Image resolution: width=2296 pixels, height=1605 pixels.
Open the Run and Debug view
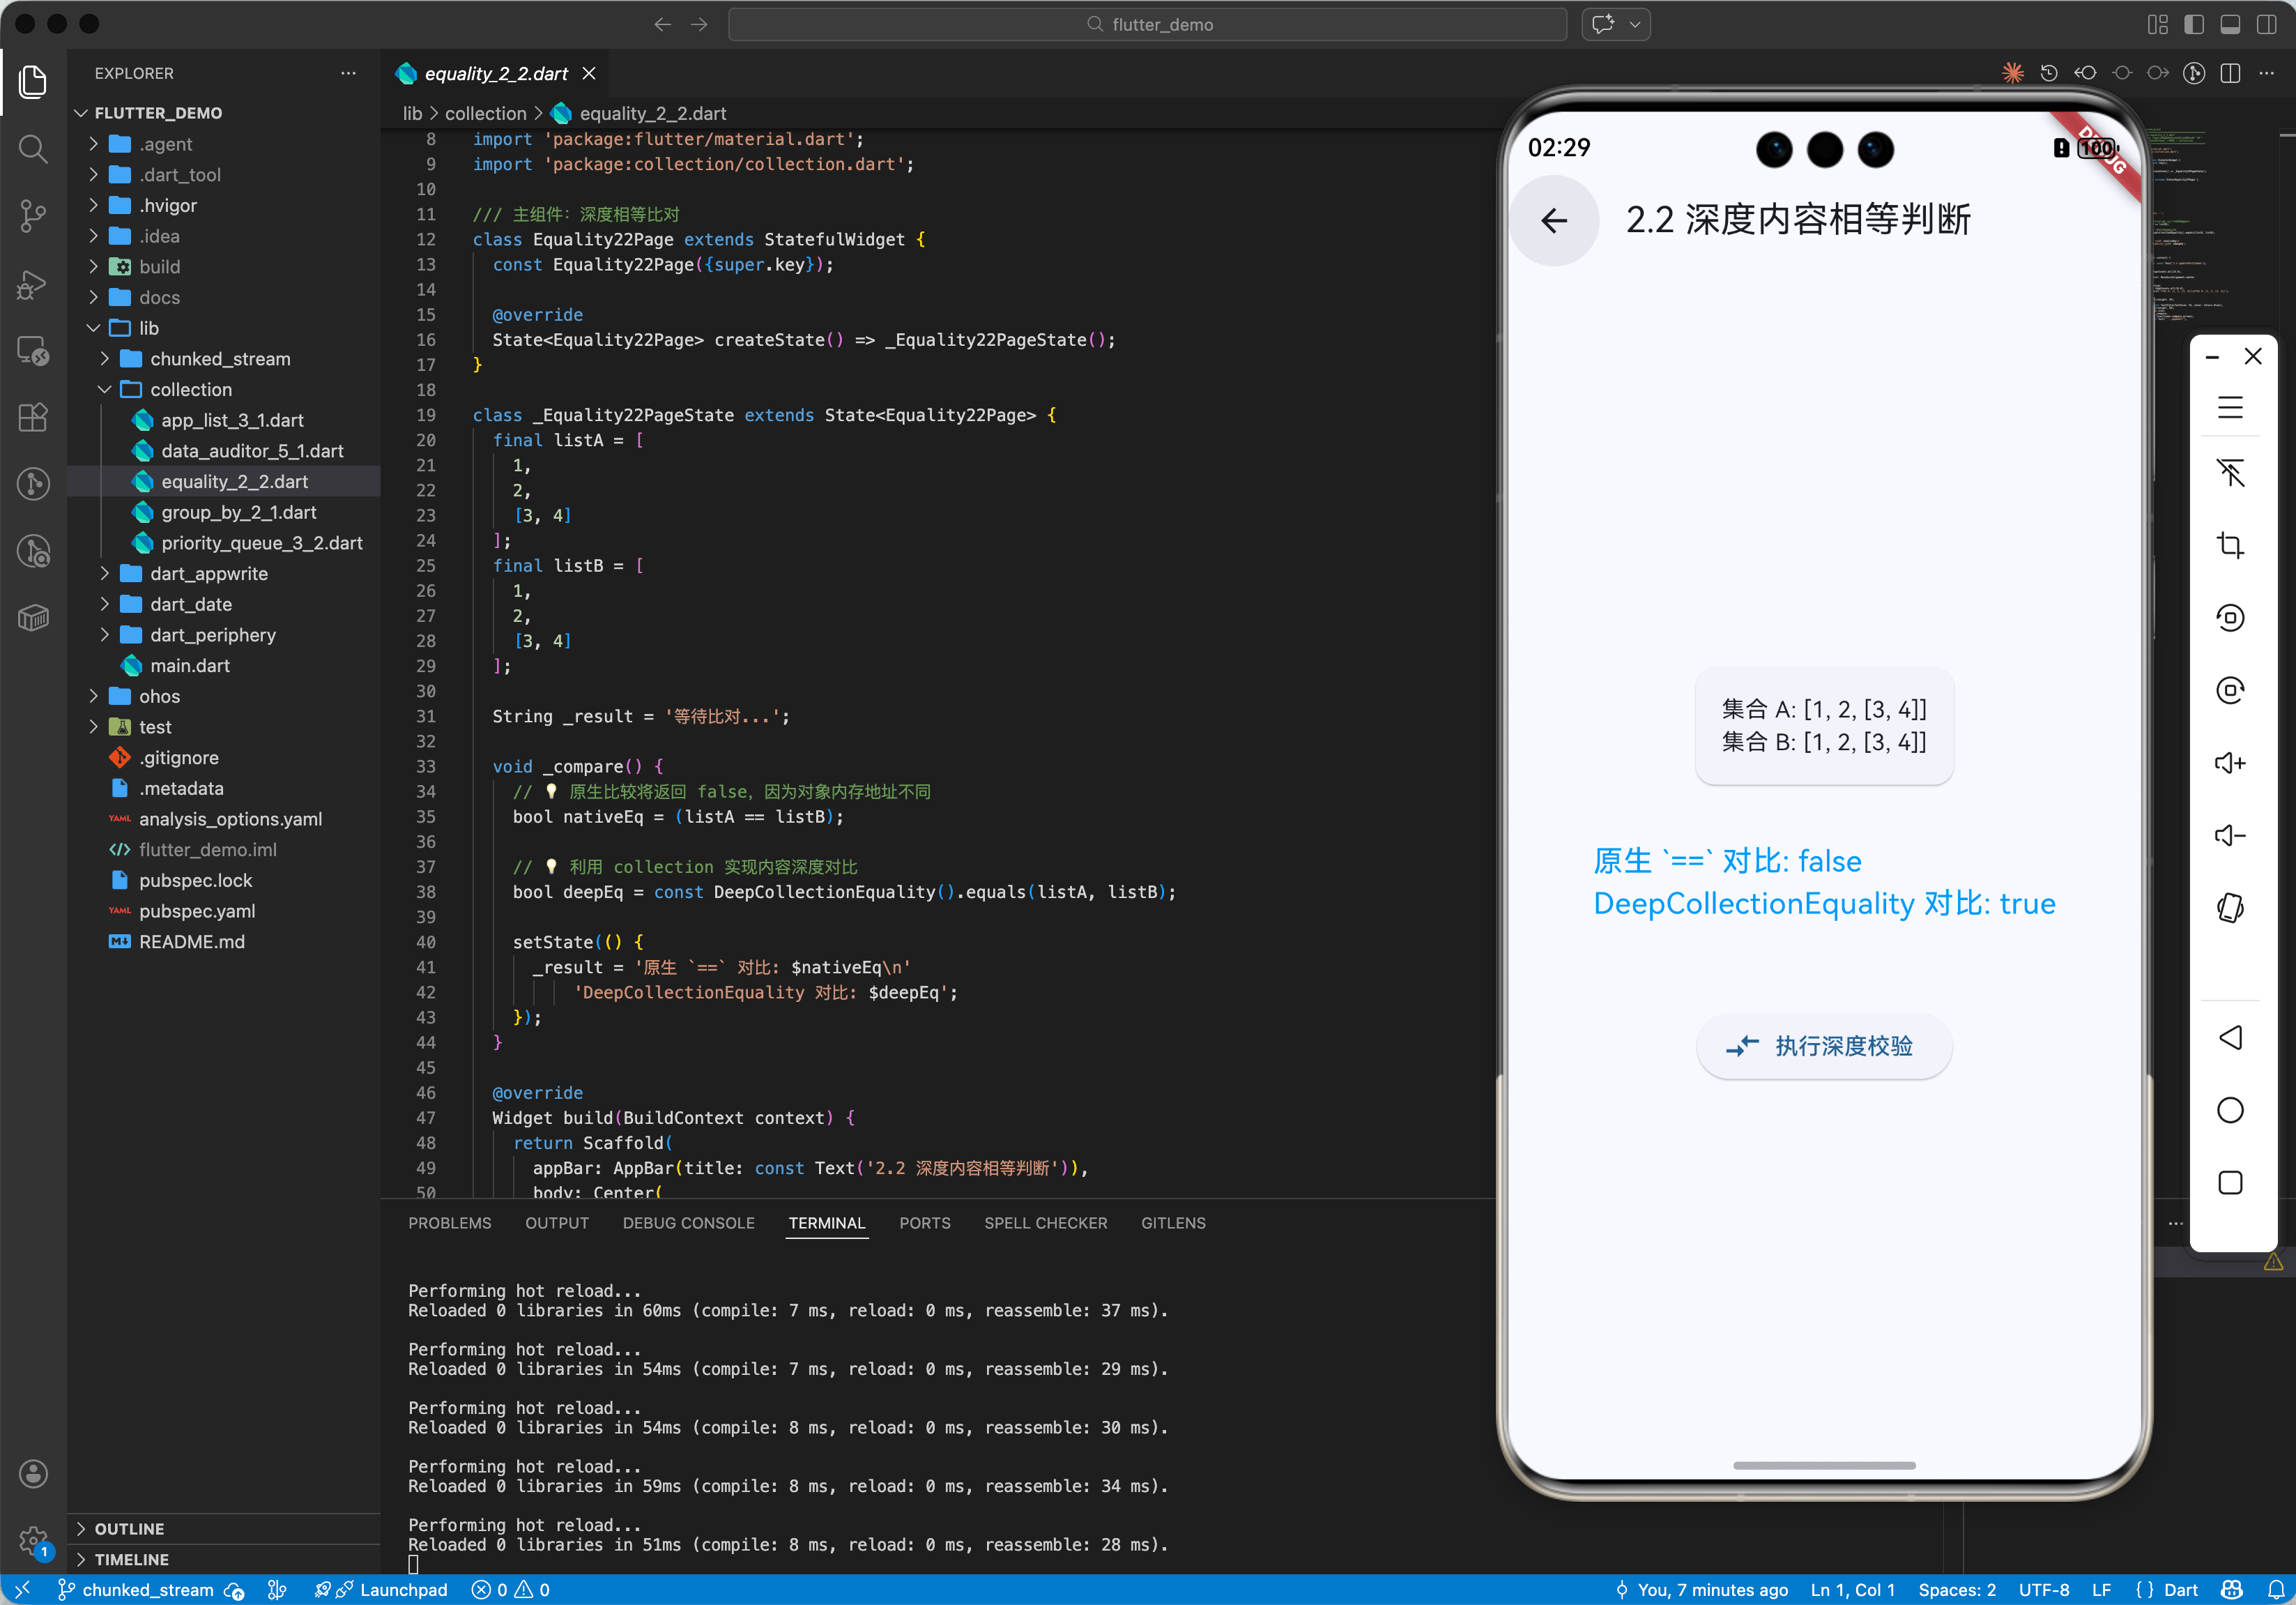(x=33, y=285)
